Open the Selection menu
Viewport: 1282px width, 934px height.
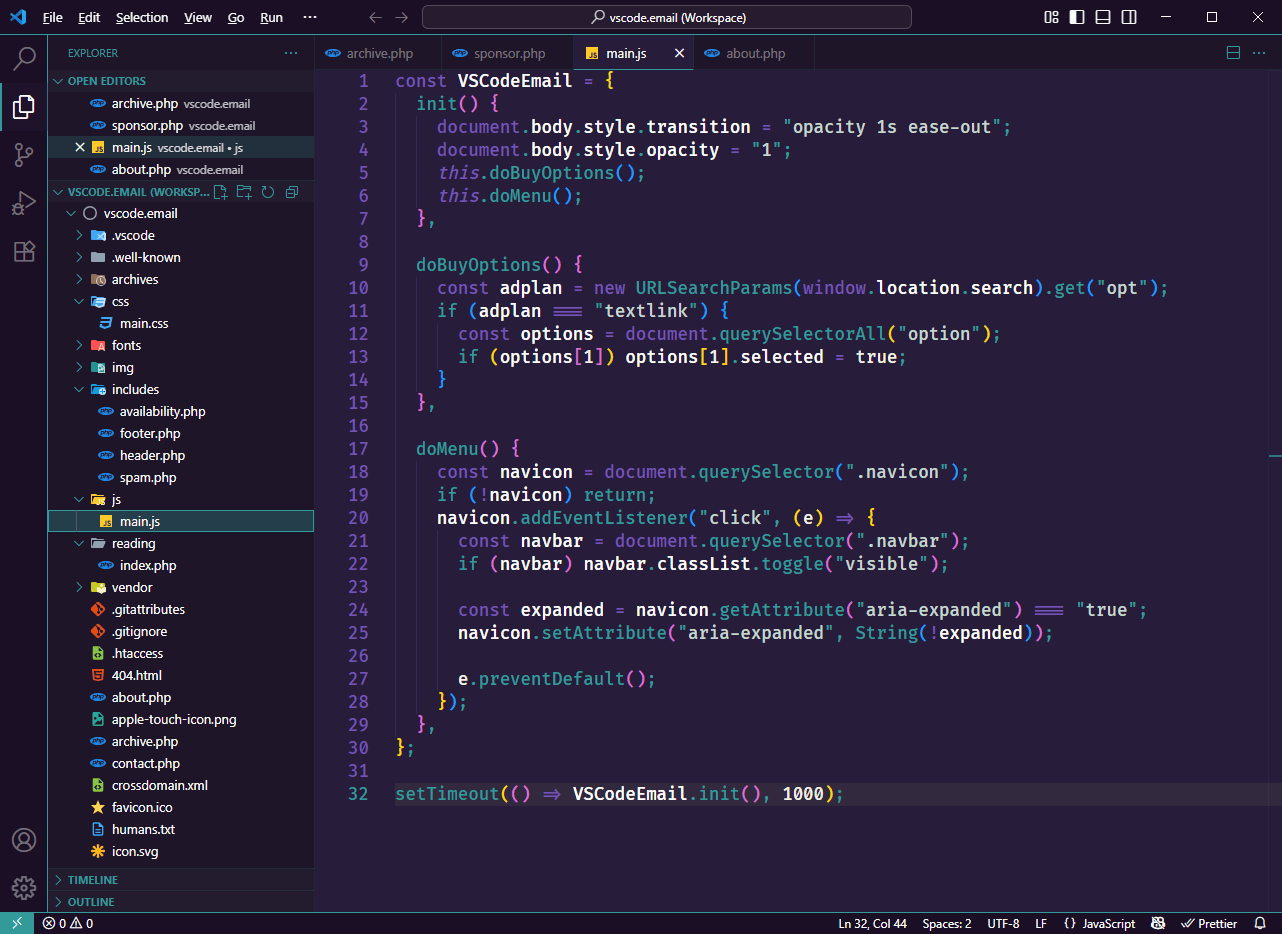coord(142,17)
